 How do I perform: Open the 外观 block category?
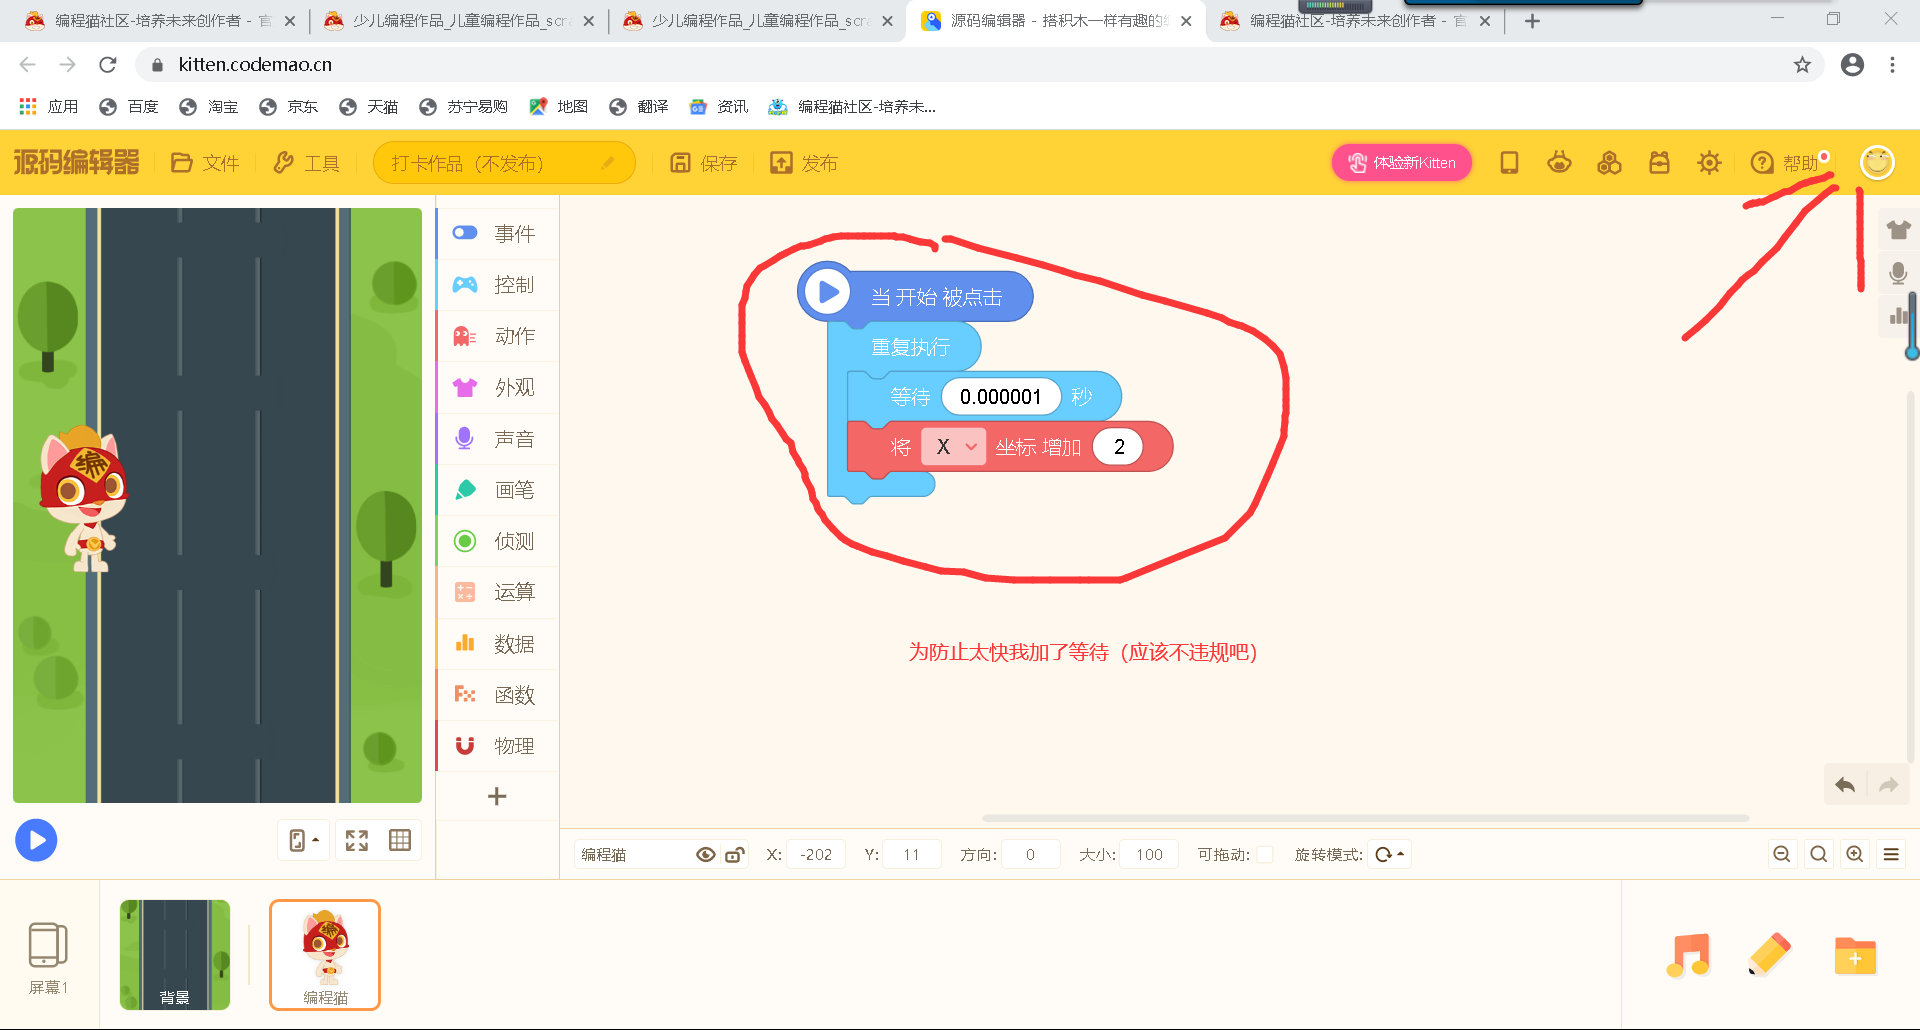(x=497, y=387)
